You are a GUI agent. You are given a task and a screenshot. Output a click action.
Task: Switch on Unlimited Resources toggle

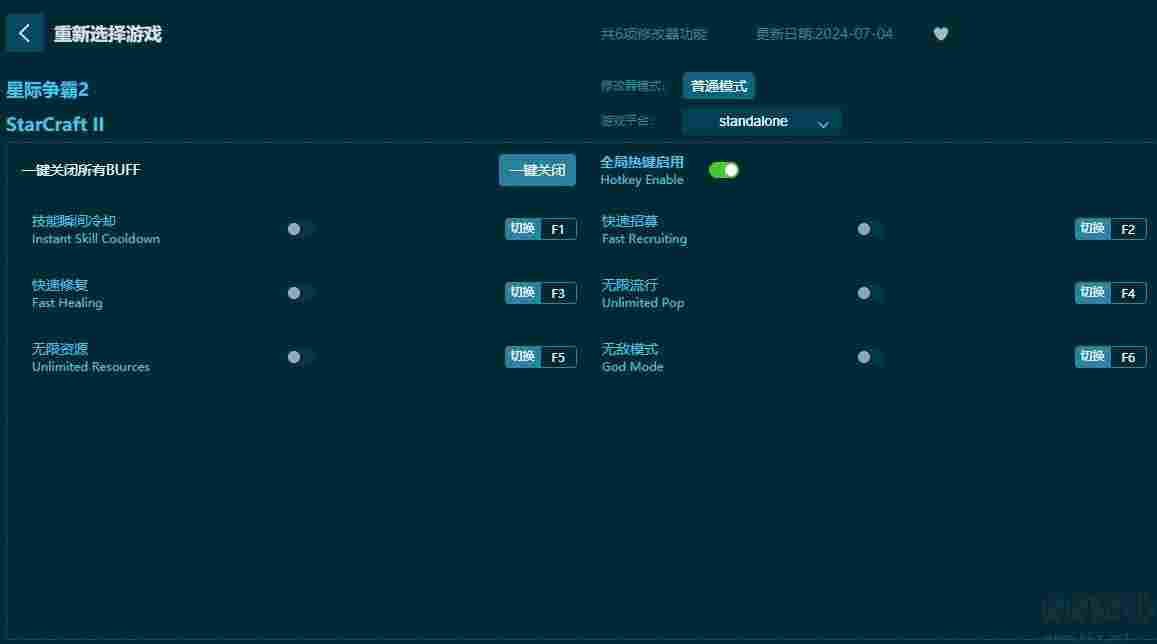click(x=300, y=357)
